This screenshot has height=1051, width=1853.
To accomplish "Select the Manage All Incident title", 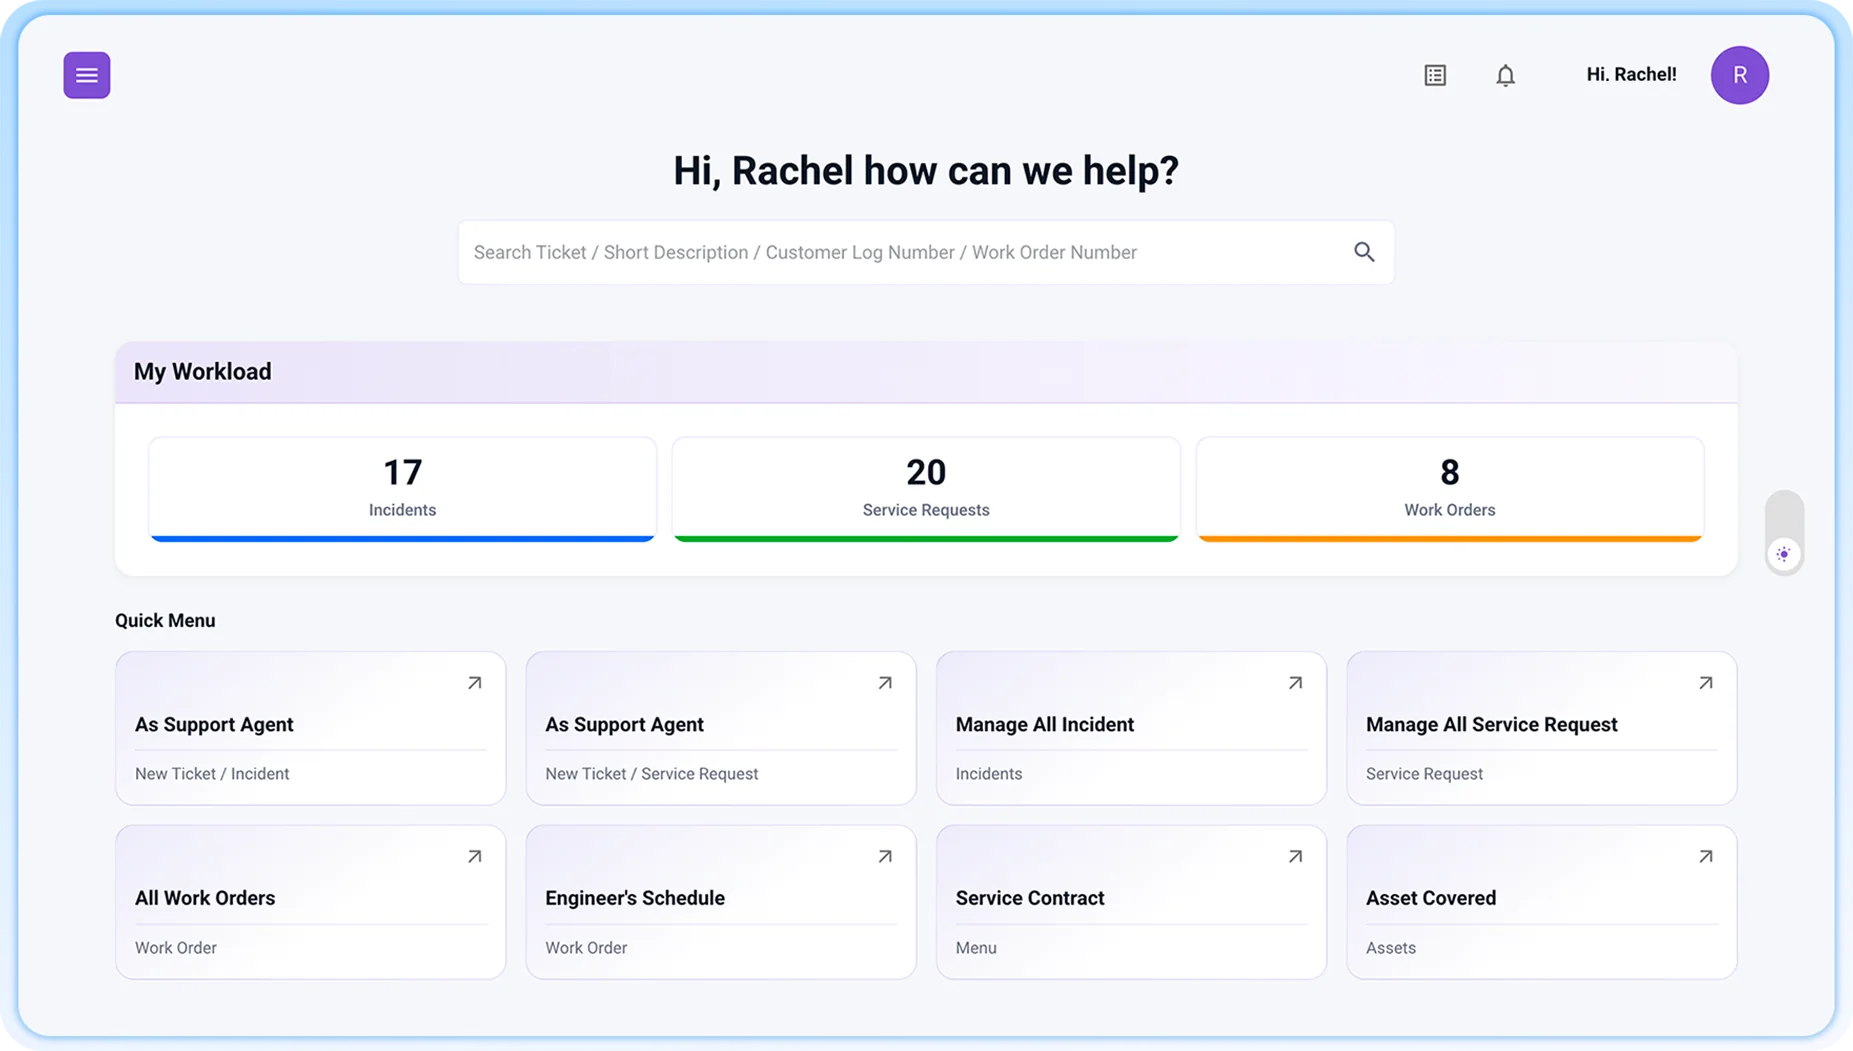I will [1044, 725].
